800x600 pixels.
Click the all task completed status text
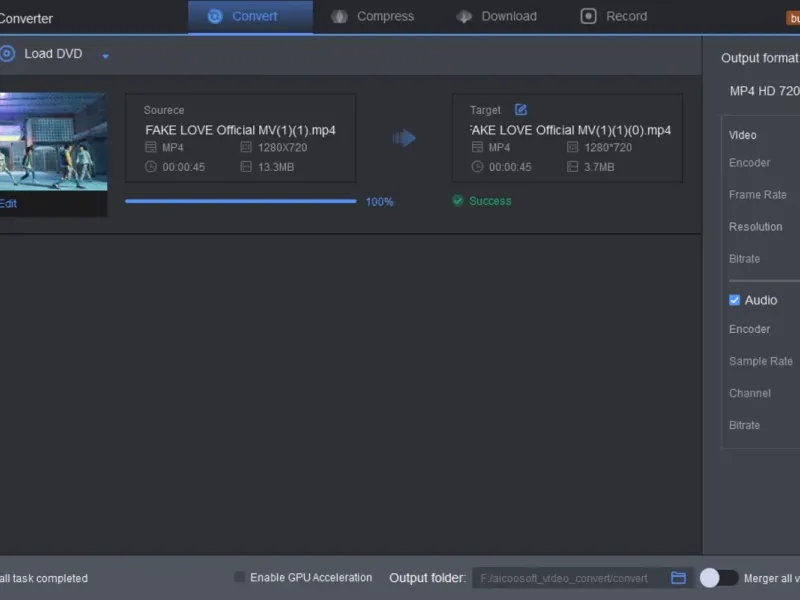(x=44, y=578)
